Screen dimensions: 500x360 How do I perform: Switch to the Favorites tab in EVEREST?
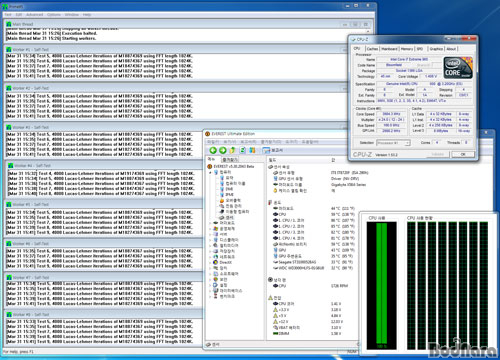click(x=229, y=160)
